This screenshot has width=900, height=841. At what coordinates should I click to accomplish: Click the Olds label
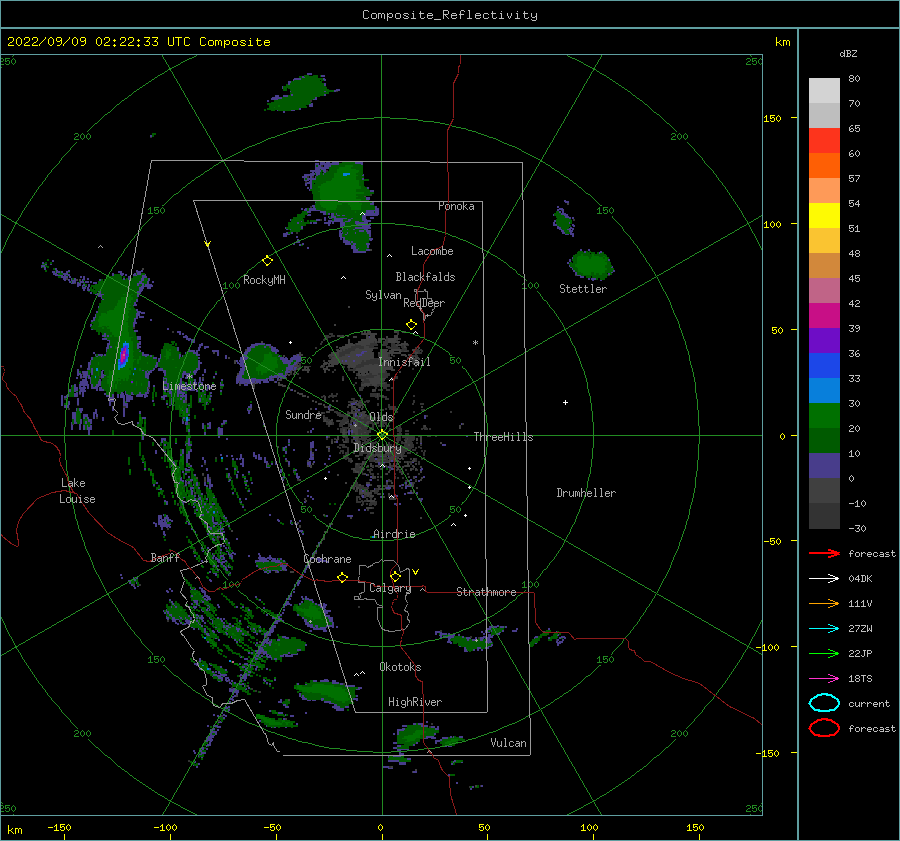click(381, 417)
